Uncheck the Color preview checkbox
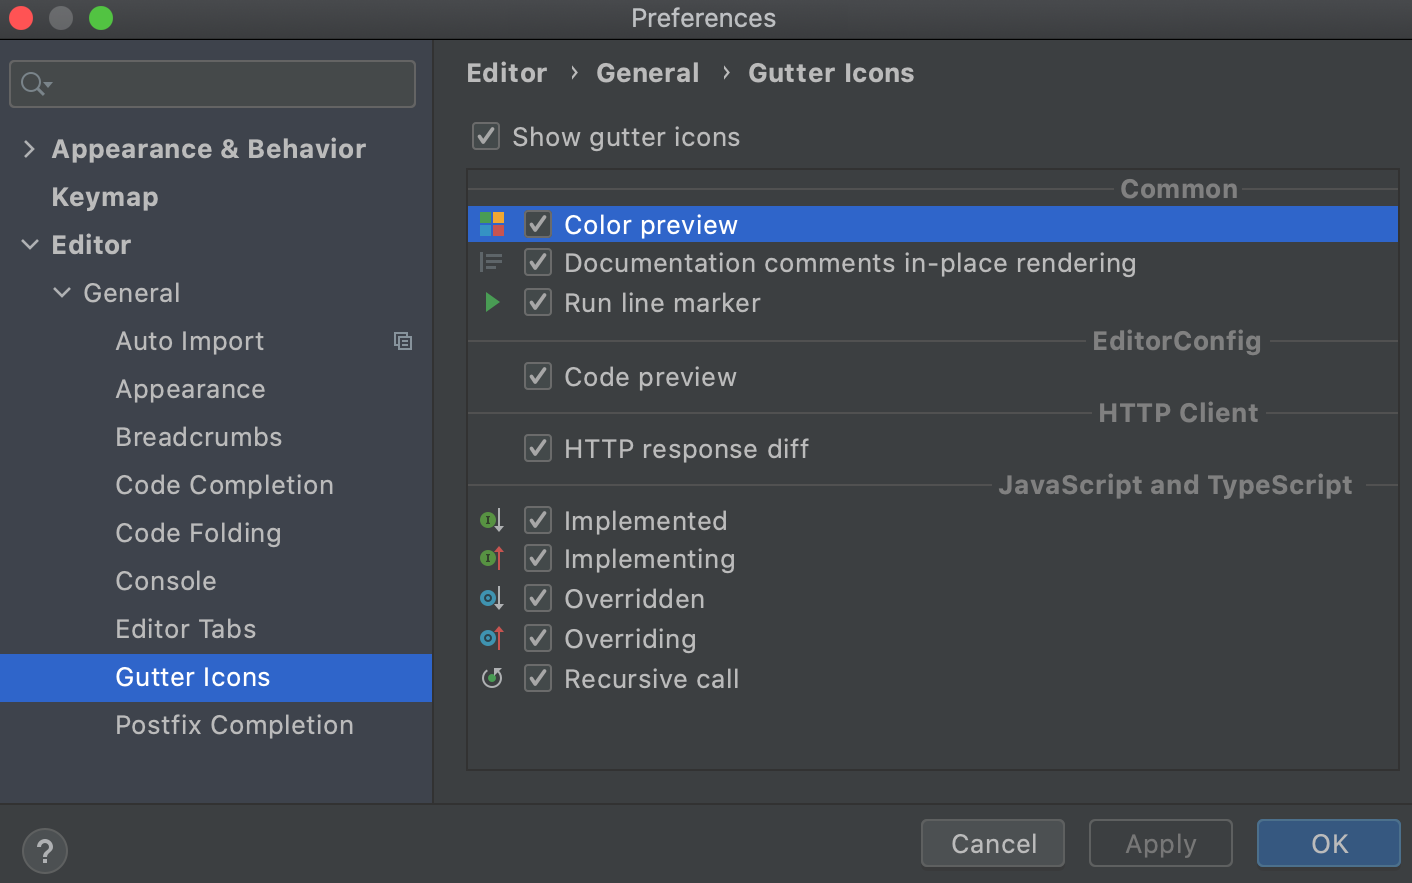The width and height of the screenshot is (1412, 883). (538, 224)
